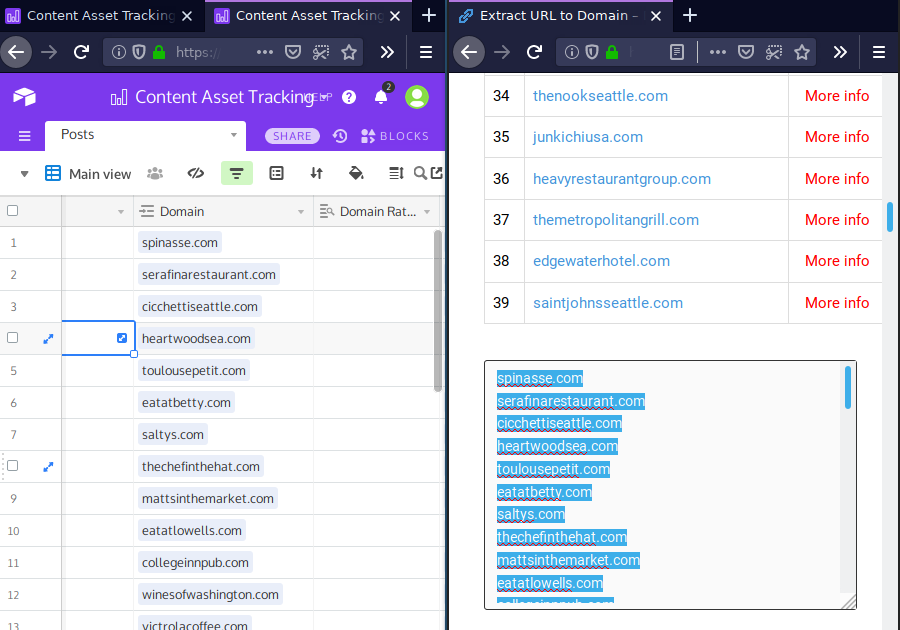
Task: Click the active filter icon
Action: [x=236, y=173]
